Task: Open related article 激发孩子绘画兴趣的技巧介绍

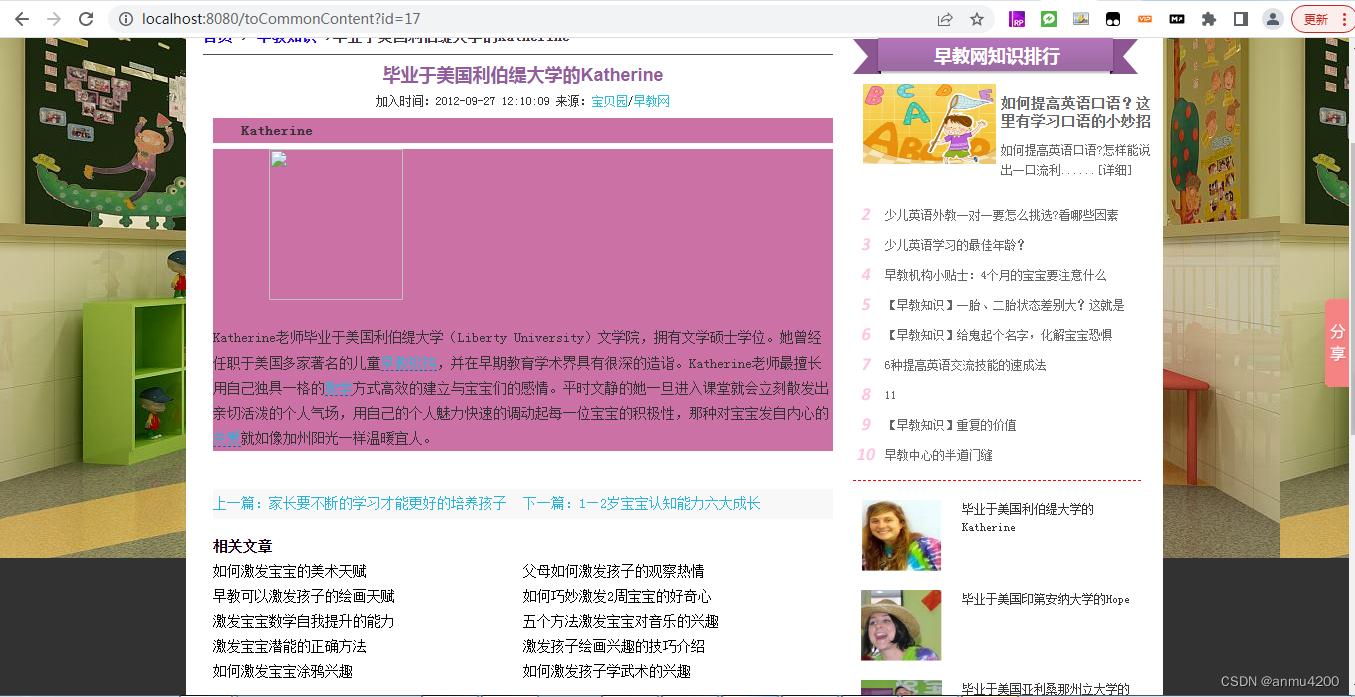Action: click(x=613, y=646)
